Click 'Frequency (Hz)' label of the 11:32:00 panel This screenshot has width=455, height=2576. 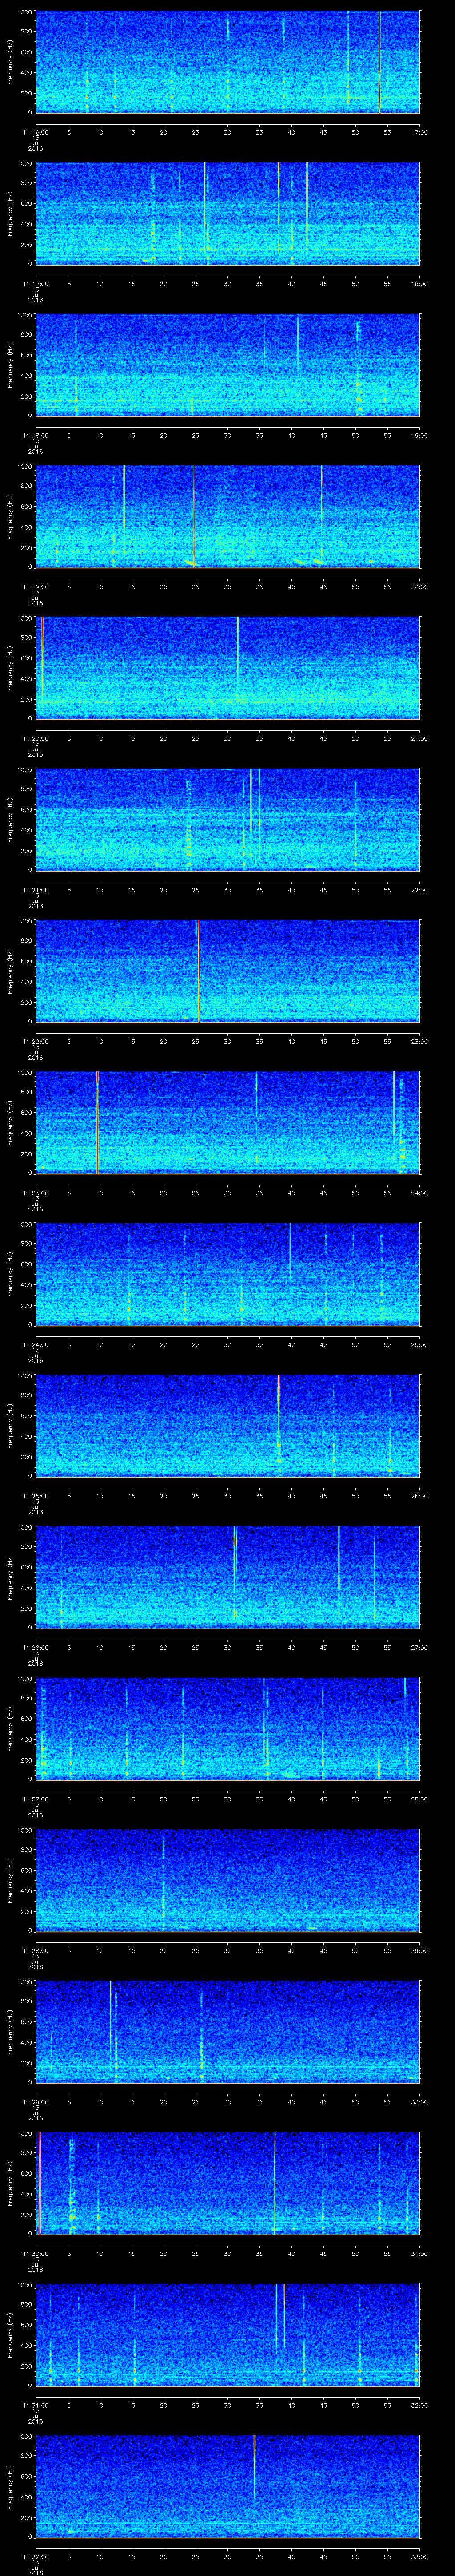click(x=10, y=2486)
